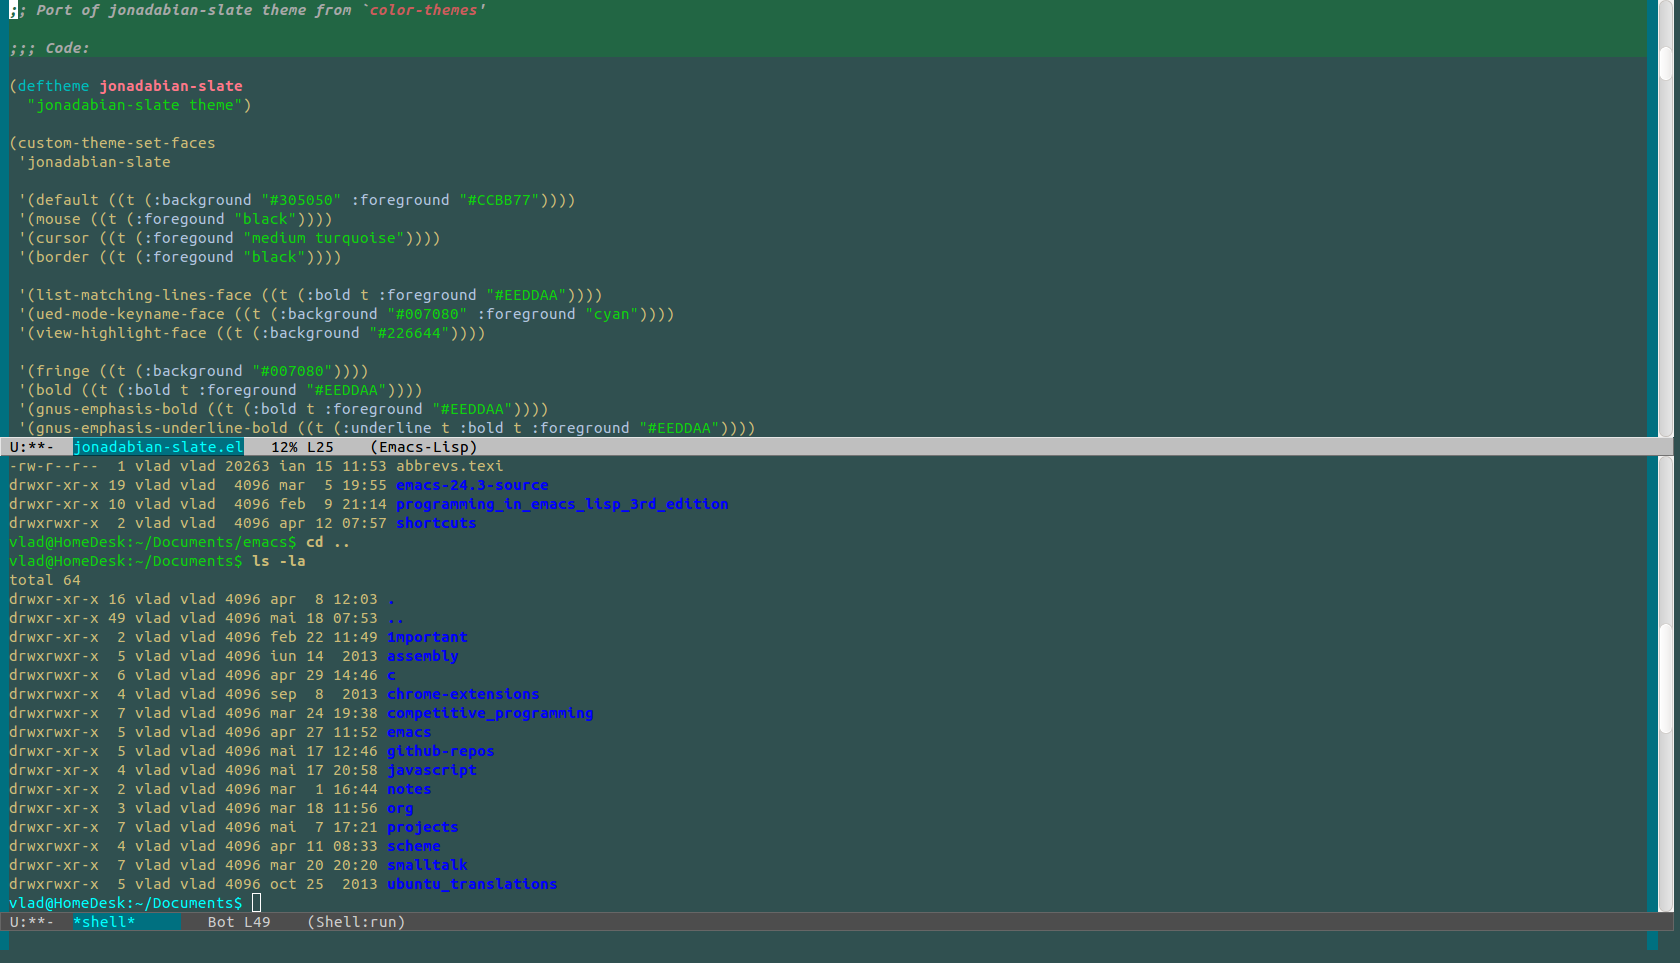
Task: Click the jonadabian-slate.el buffer name in mode line
Action: click(x=158, y=447)
